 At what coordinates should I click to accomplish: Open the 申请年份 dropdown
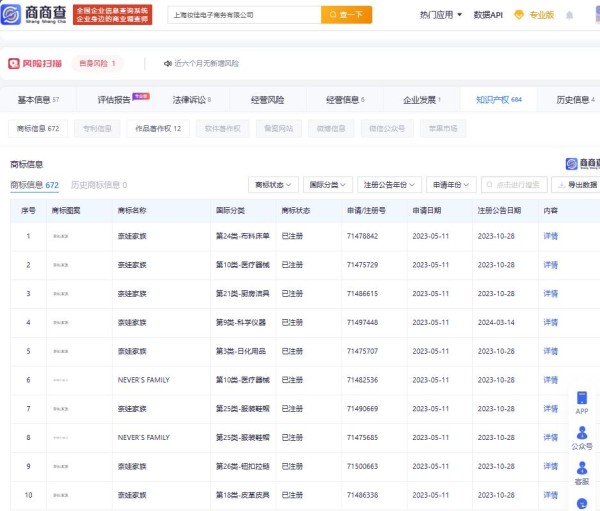point(450,185)
